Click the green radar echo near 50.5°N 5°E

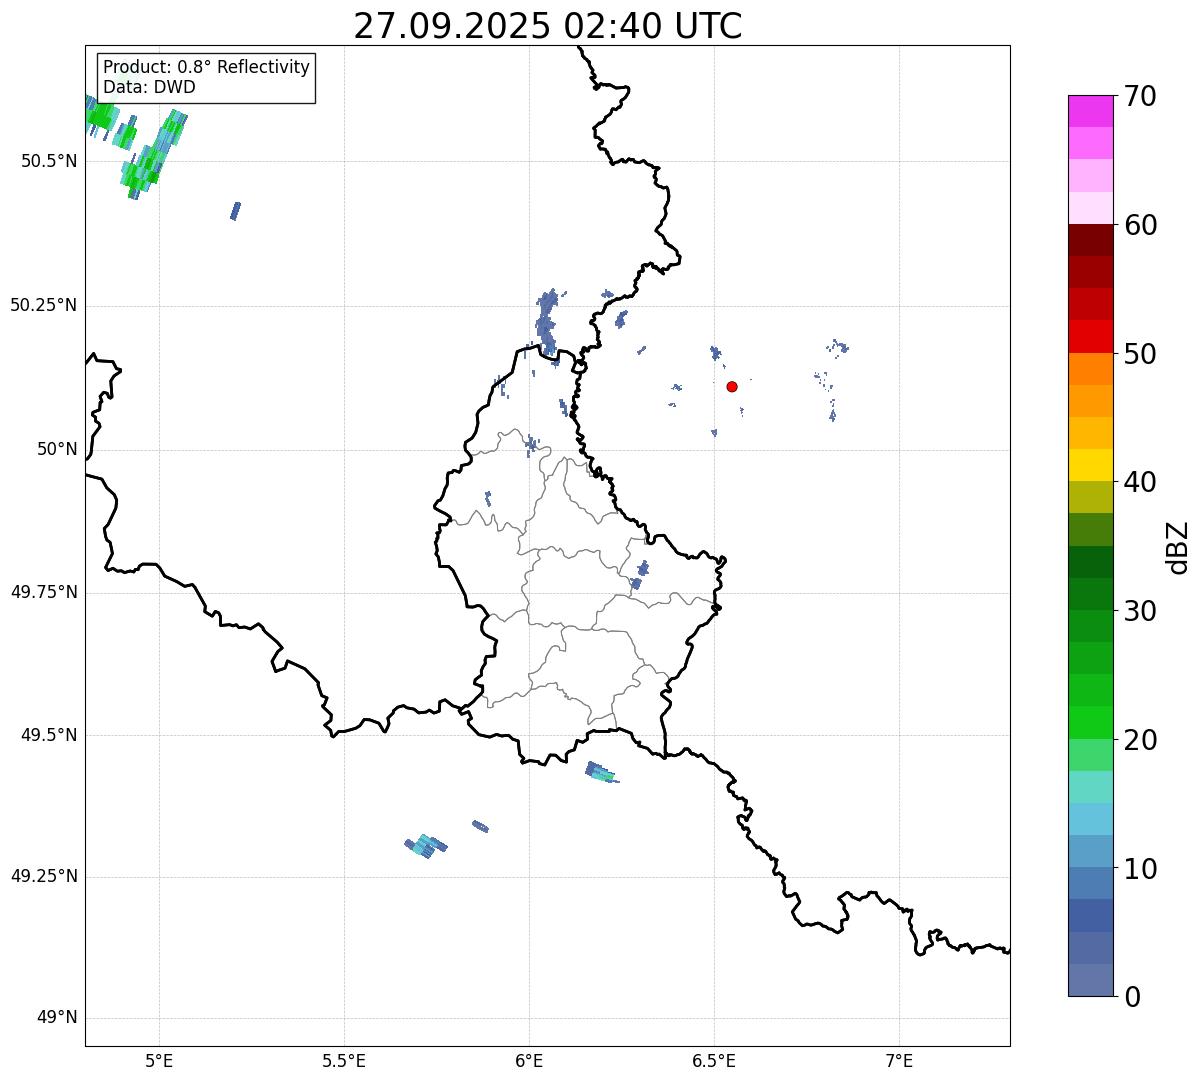click(152, 155)
